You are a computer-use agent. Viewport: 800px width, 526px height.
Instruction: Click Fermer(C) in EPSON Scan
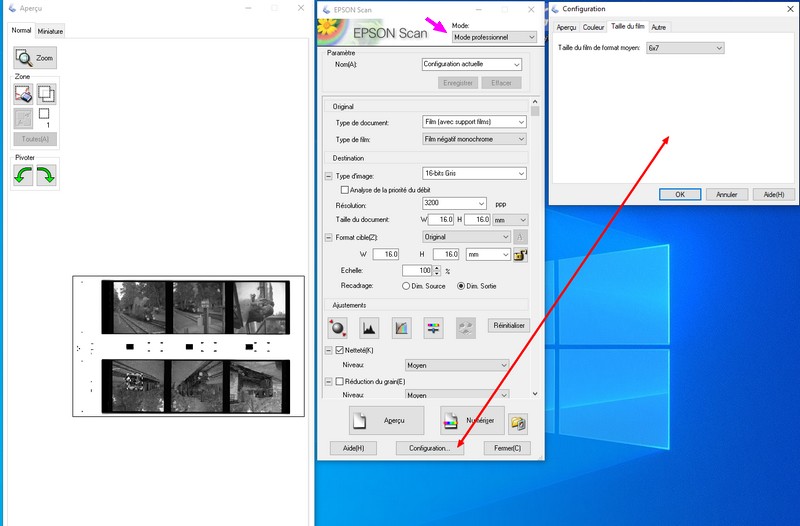507,448
